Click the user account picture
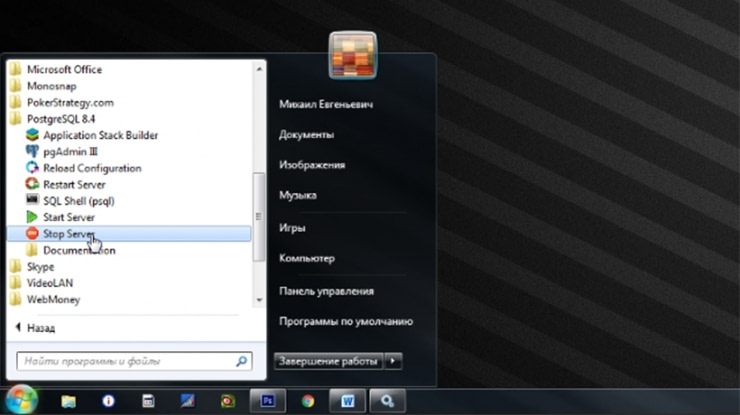Screen dimensions: 740x415 point(353,55)
